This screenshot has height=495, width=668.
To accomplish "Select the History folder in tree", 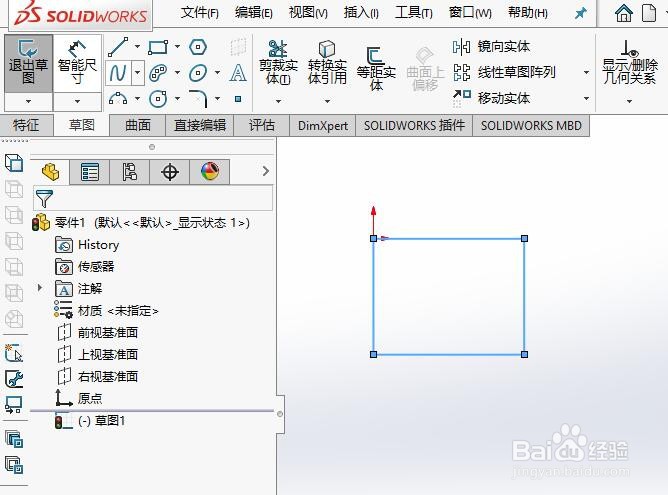I will point(87,245).
